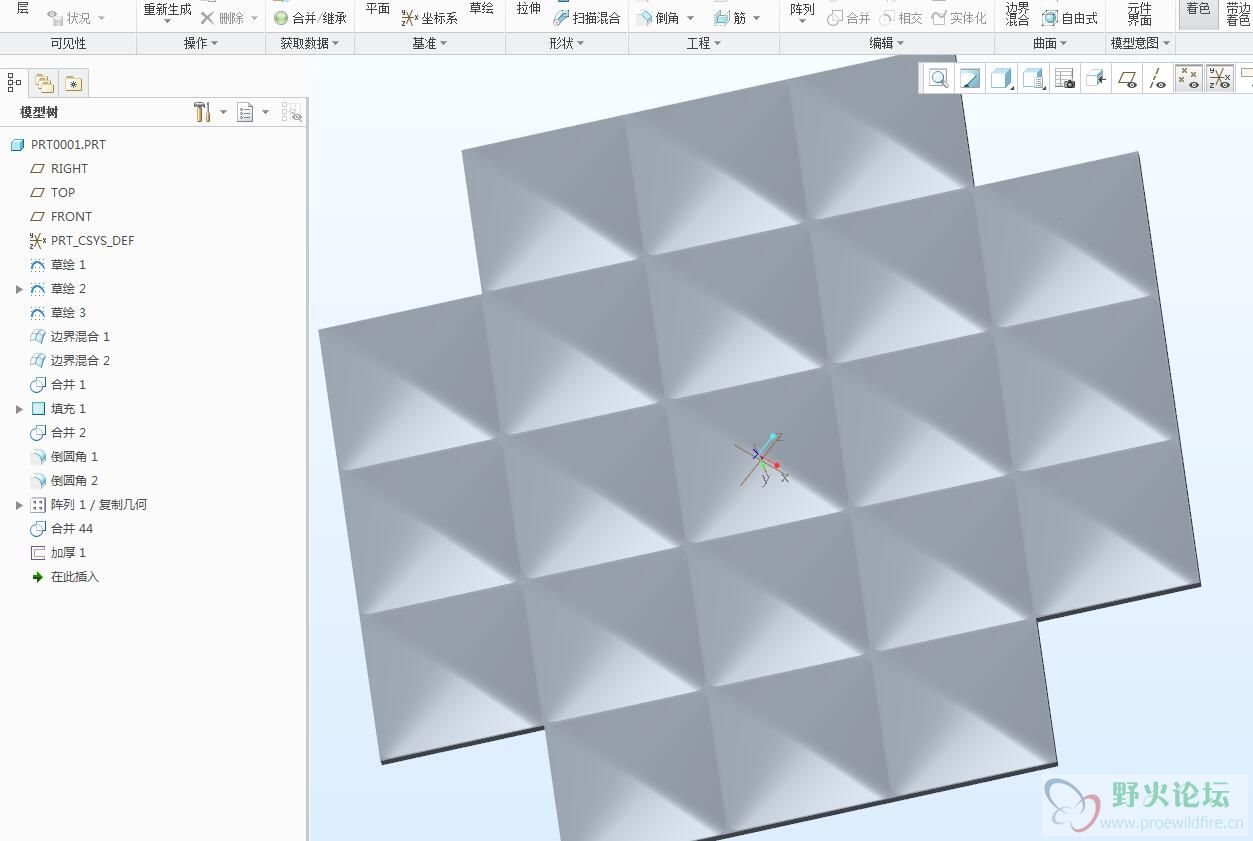Select 合并 2 merge feature
Image resolution: width=1253 pixels, height=841 pixels.
click(58, 433)
